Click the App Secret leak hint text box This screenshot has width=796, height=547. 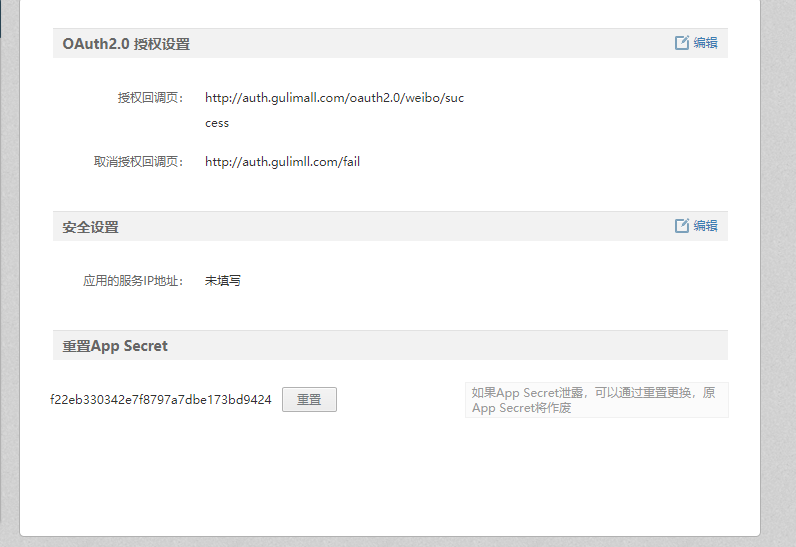coord(596,400)
